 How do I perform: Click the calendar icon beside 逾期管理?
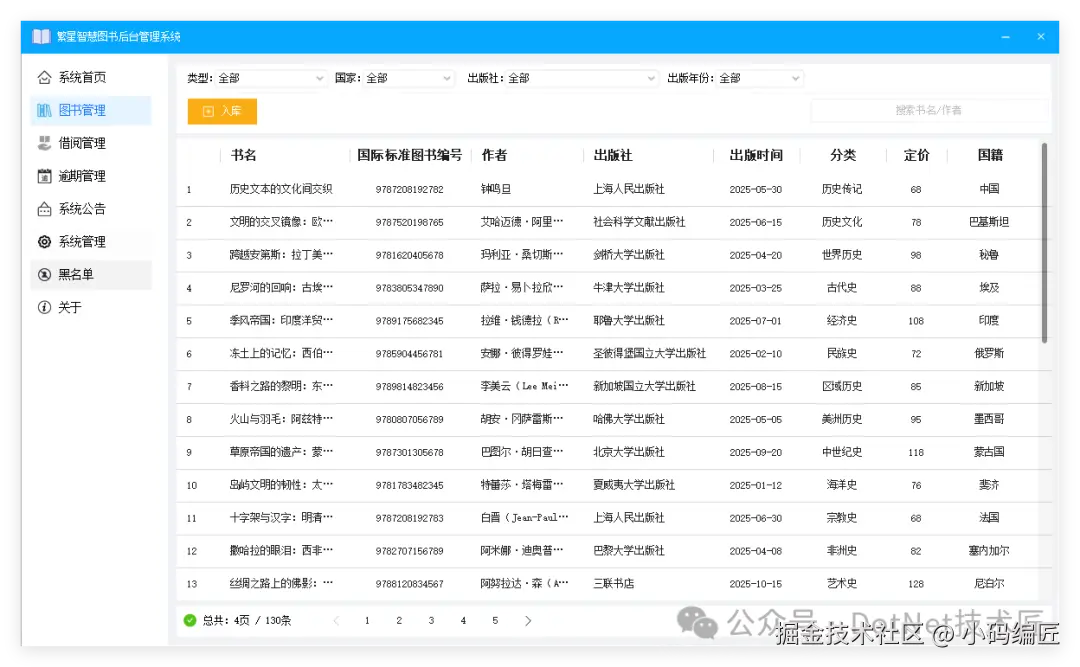44,176
